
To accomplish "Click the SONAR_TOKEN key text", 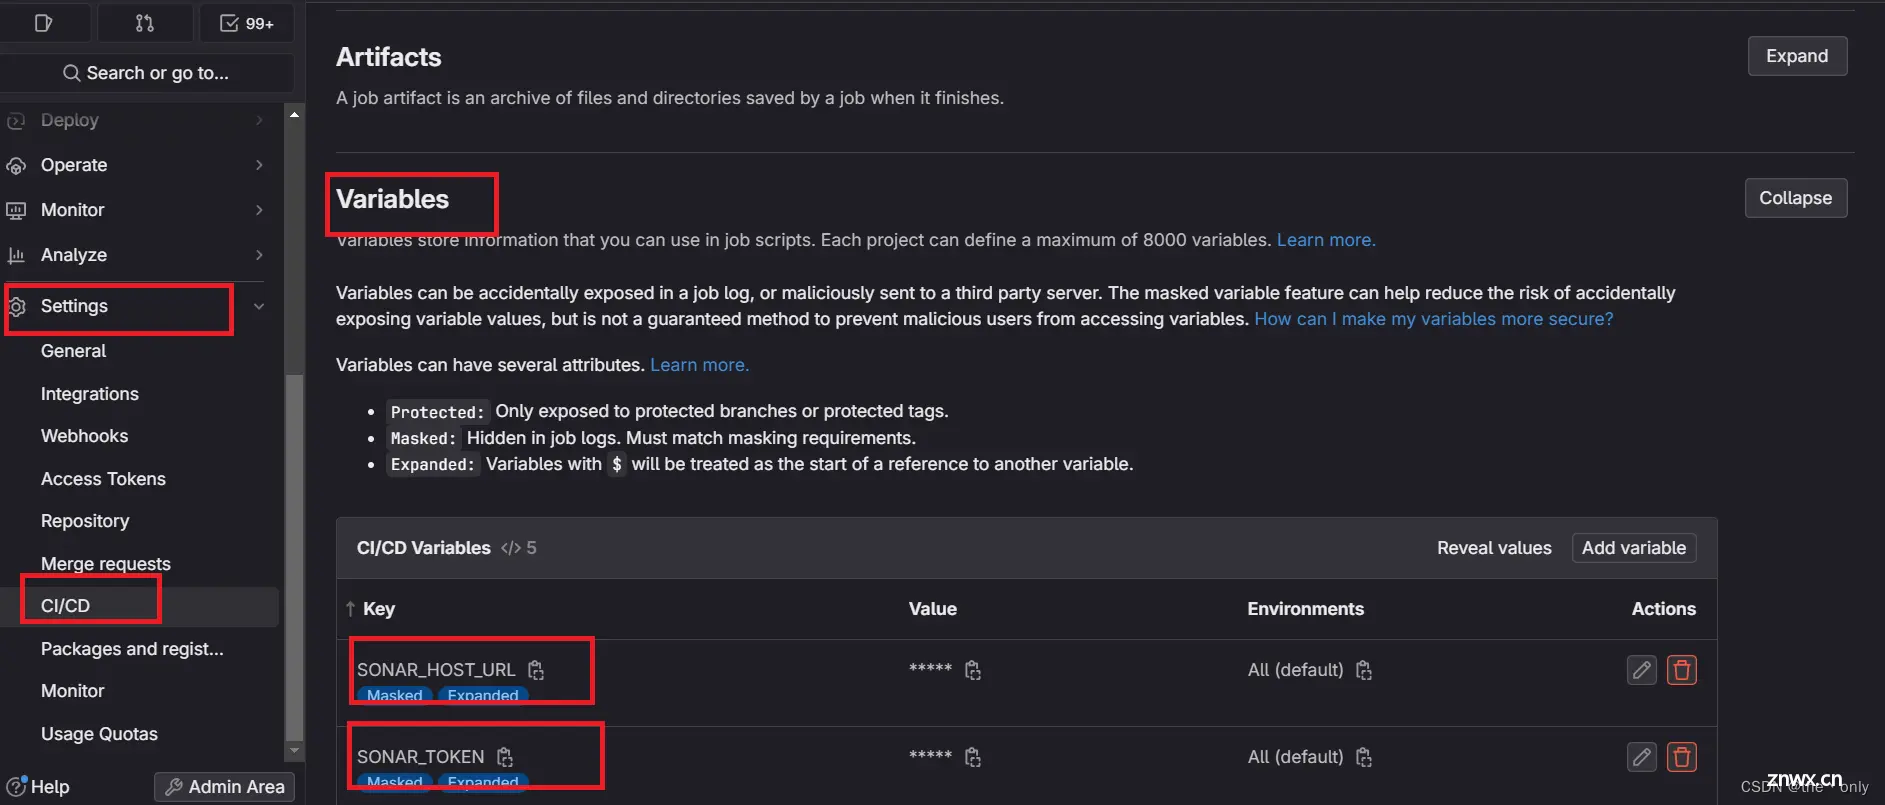I will point(420,757).
